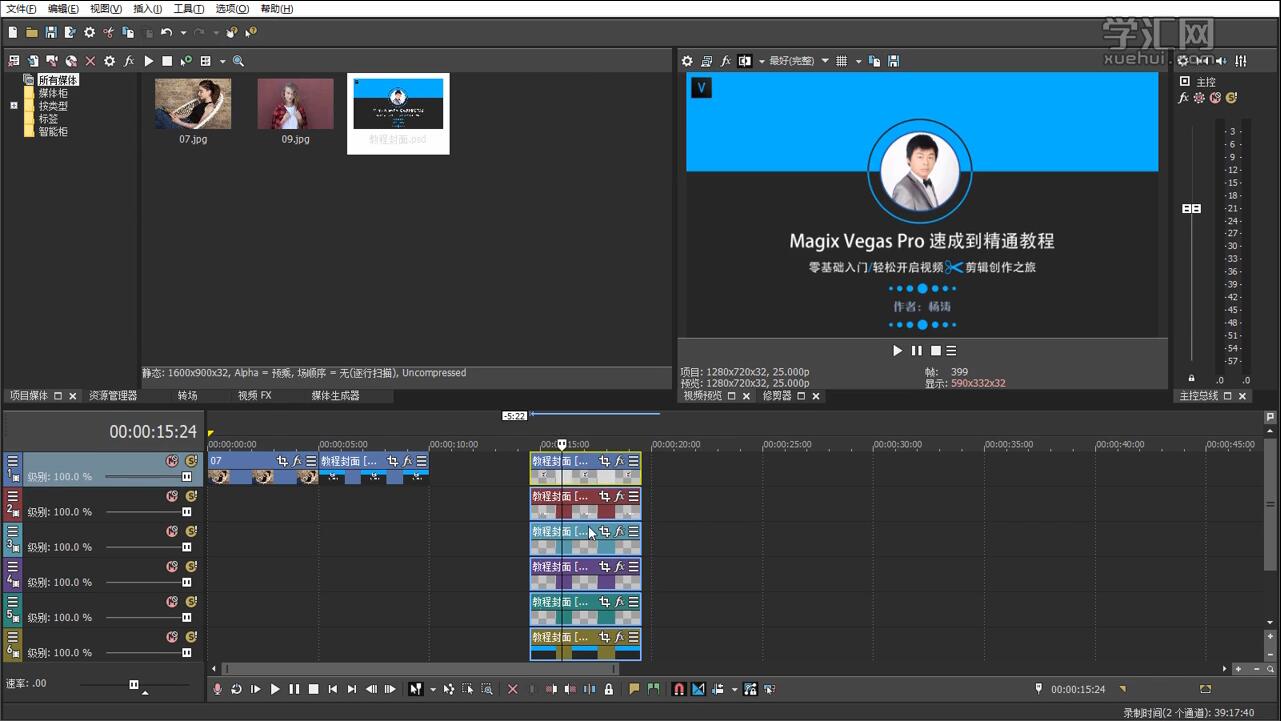1281x721 pixels.
Task: Switch to the 转场 tab
Action: coord(187,396)
